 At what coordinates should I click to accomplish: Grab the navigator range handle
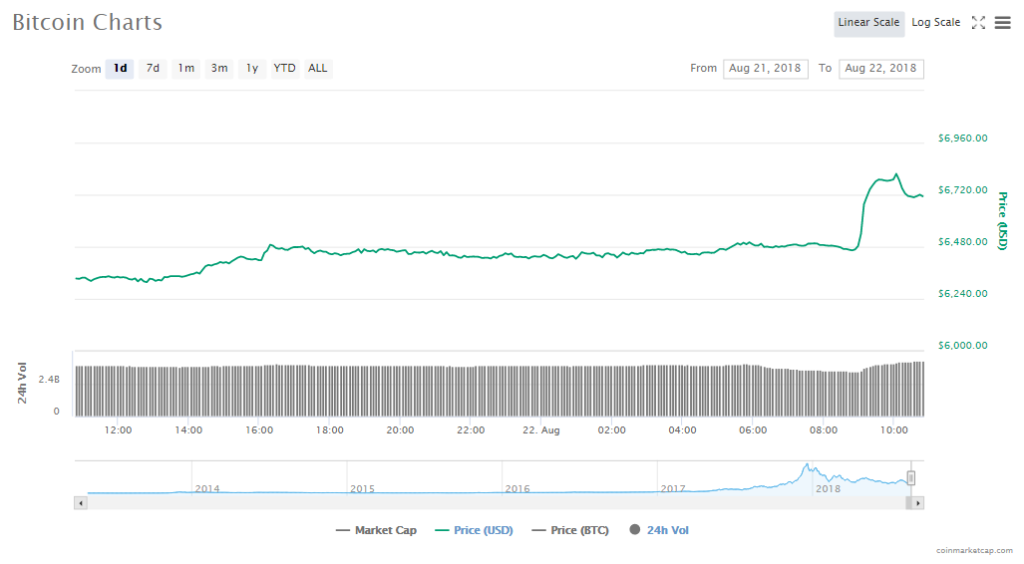[x=911, y=478]
